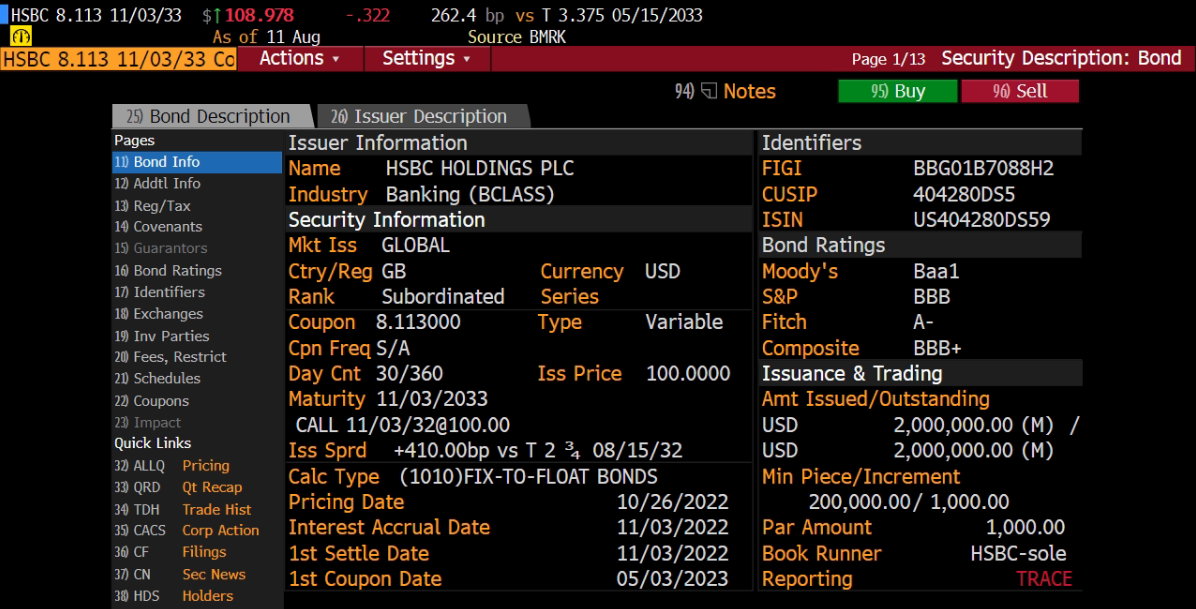Image resolution: width=1196 pixels, height=609 pixels.
Task: Select the HSBC 8.113 11/03/33 security field
Action: [x=118, y=59]
